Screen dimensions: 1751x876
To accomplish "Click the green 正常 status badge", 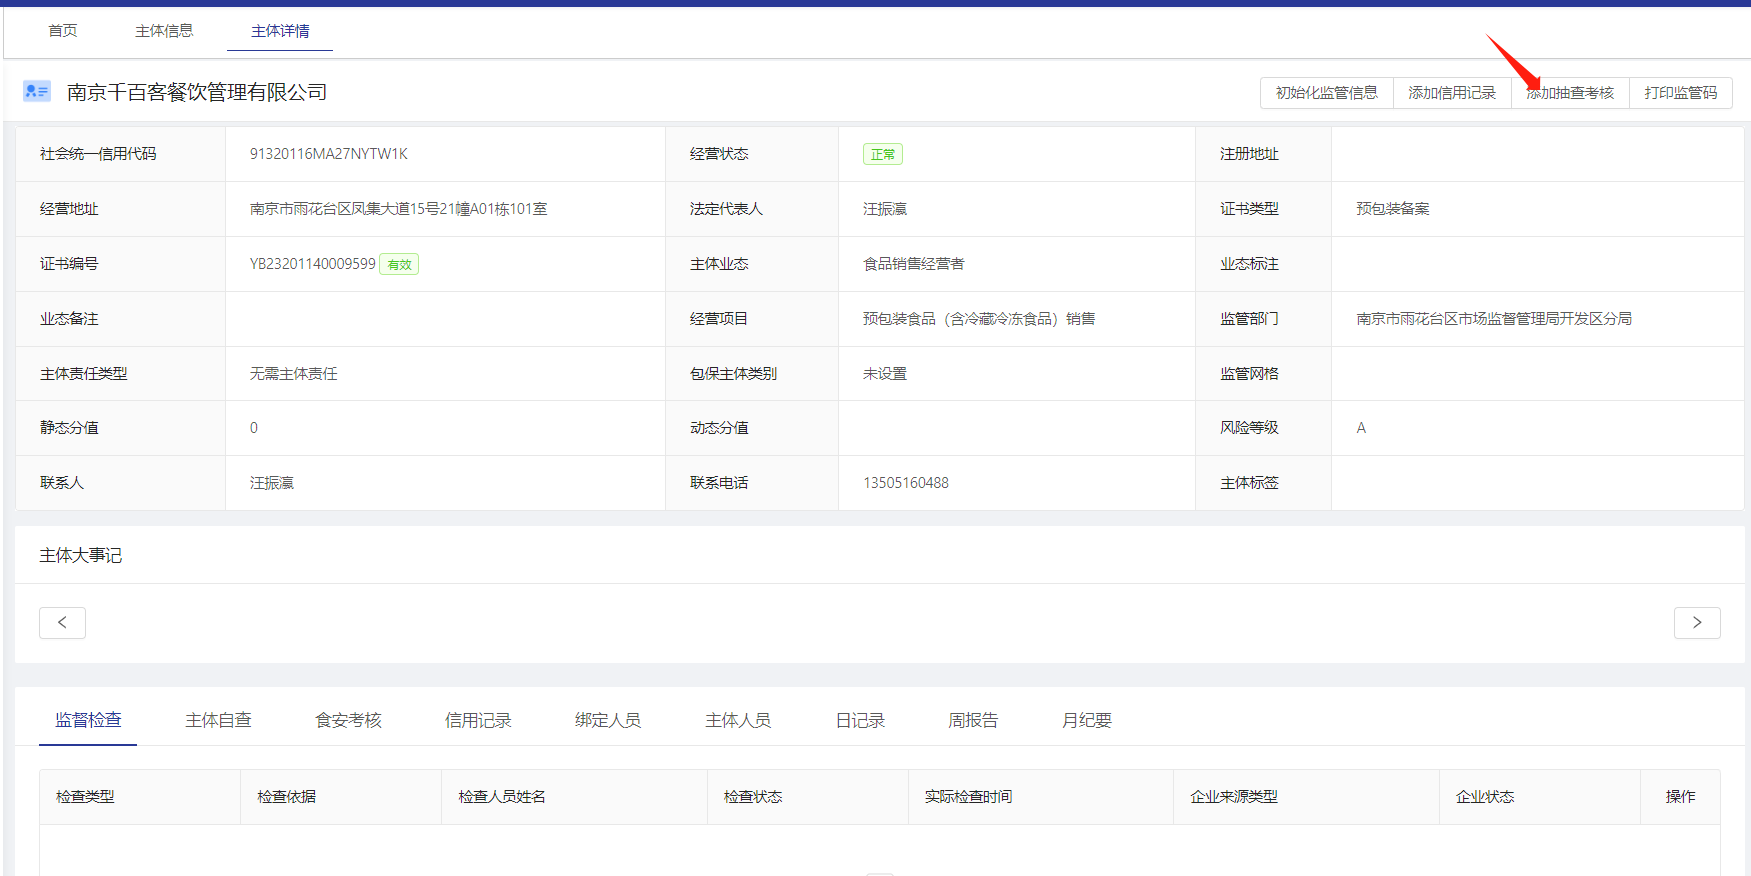I will [882, 154].
